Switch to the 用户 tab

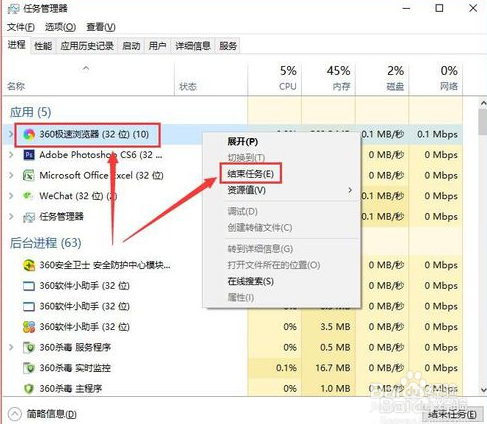pos(157,46)
